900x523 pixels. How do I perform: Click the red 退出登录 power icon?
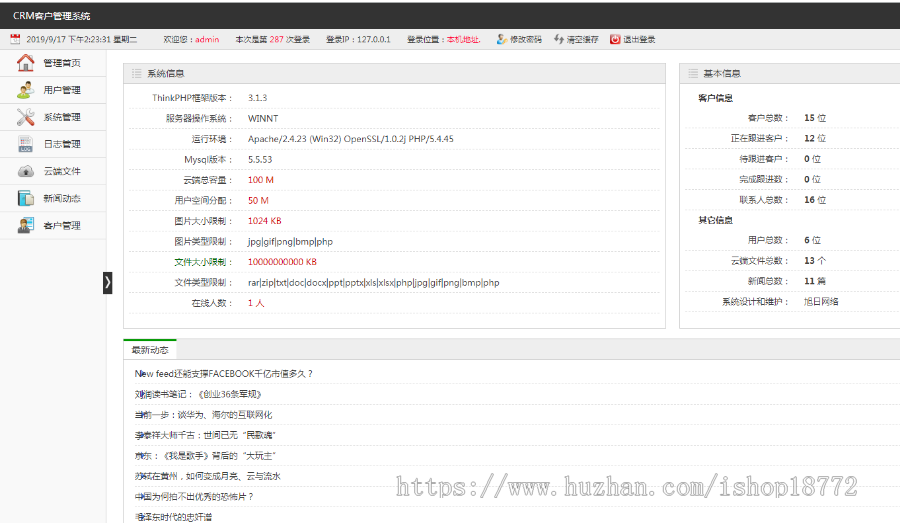[615, 39]
